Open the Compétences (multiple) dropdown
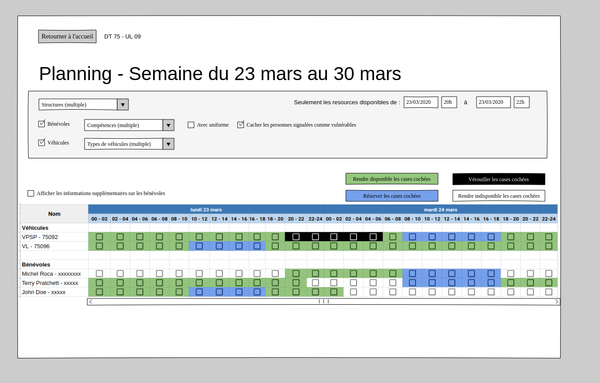 (129, 125)
